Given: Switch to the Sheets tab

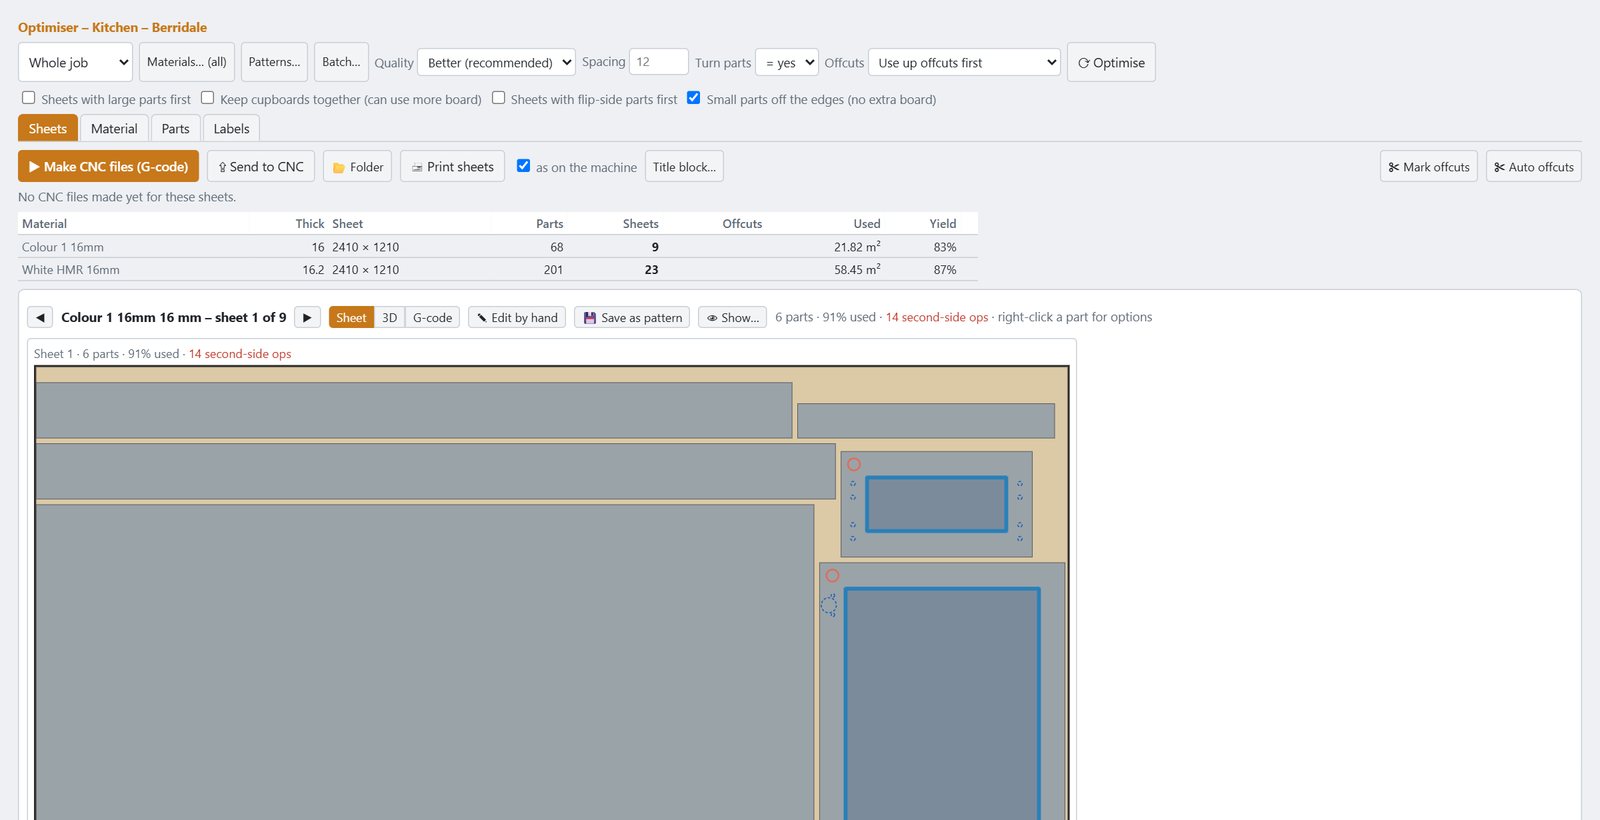Looking at the screenshot, I should [48, 128].
